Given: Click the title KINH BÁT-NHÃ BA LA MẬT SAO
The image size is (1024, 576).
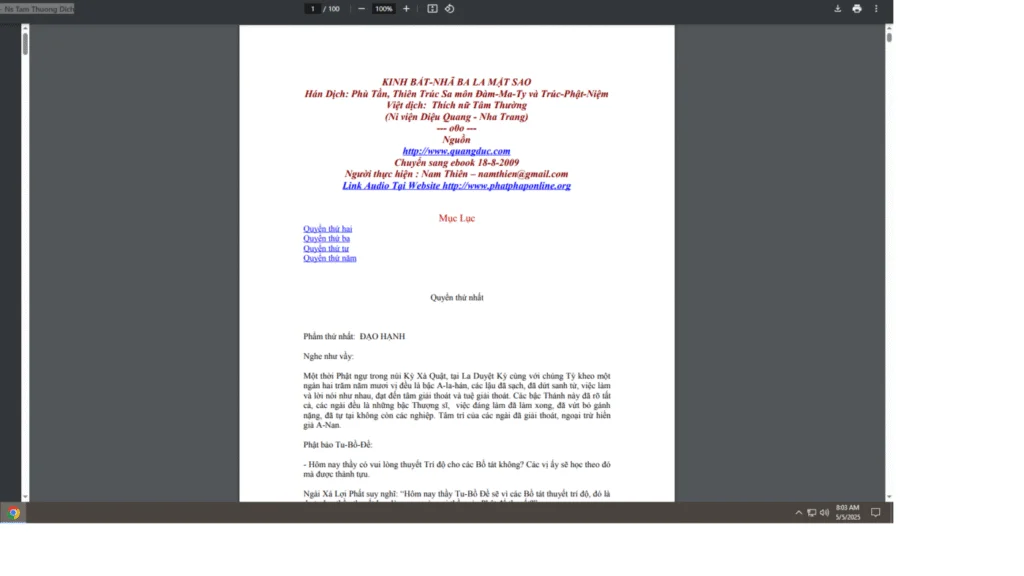Looking at the screenshot, I should [x=456, y=82].
